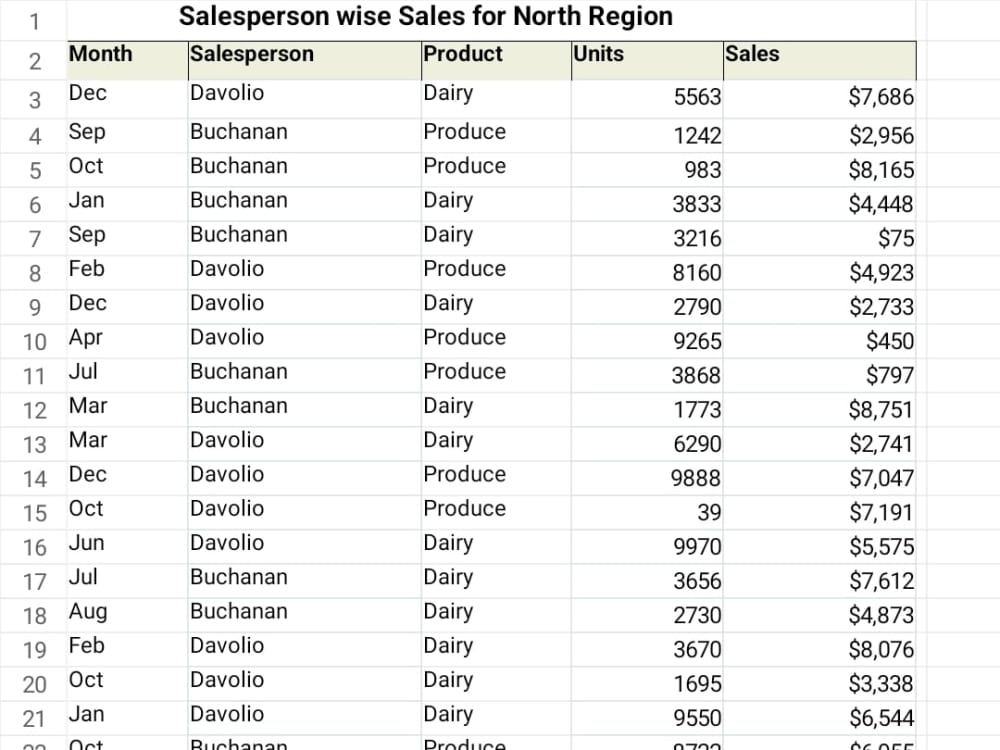This screenshot has width=1000, height=750.
Task: Select the Units header cell
Action: (x=647, y=61)
